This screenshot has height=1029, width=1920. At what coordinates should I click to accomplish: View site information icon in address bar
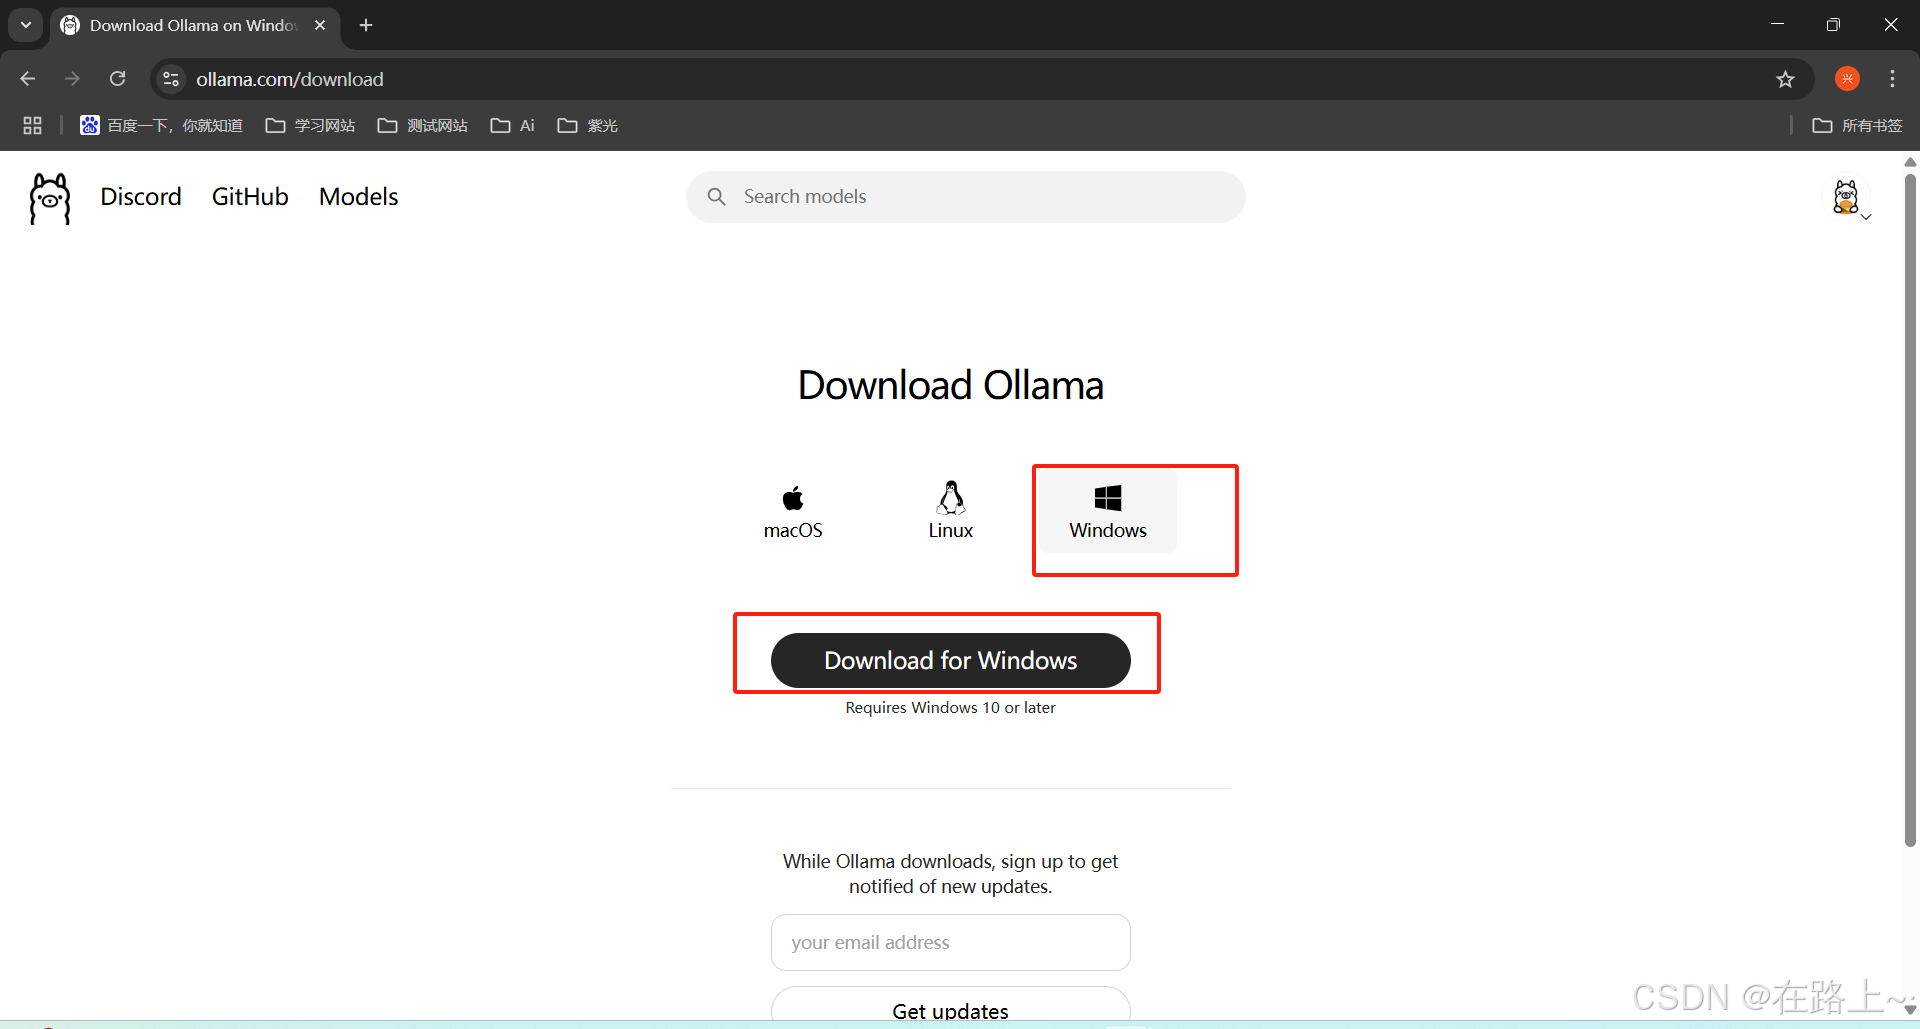point(171,79)
